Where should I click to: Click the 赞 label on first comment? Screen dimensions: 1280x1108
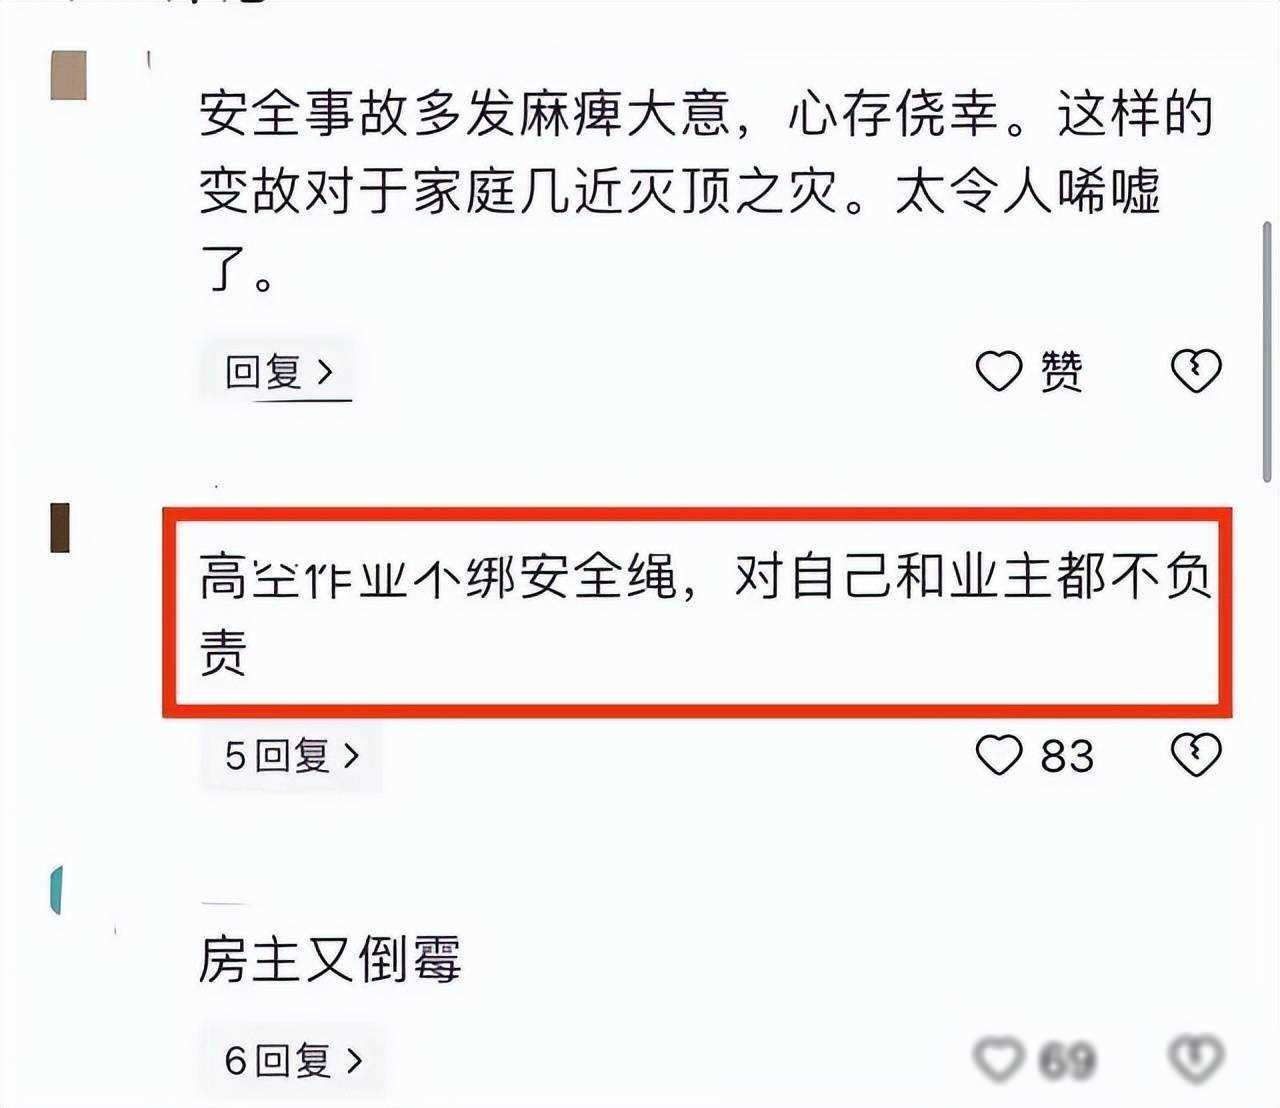pos(1061,371)
